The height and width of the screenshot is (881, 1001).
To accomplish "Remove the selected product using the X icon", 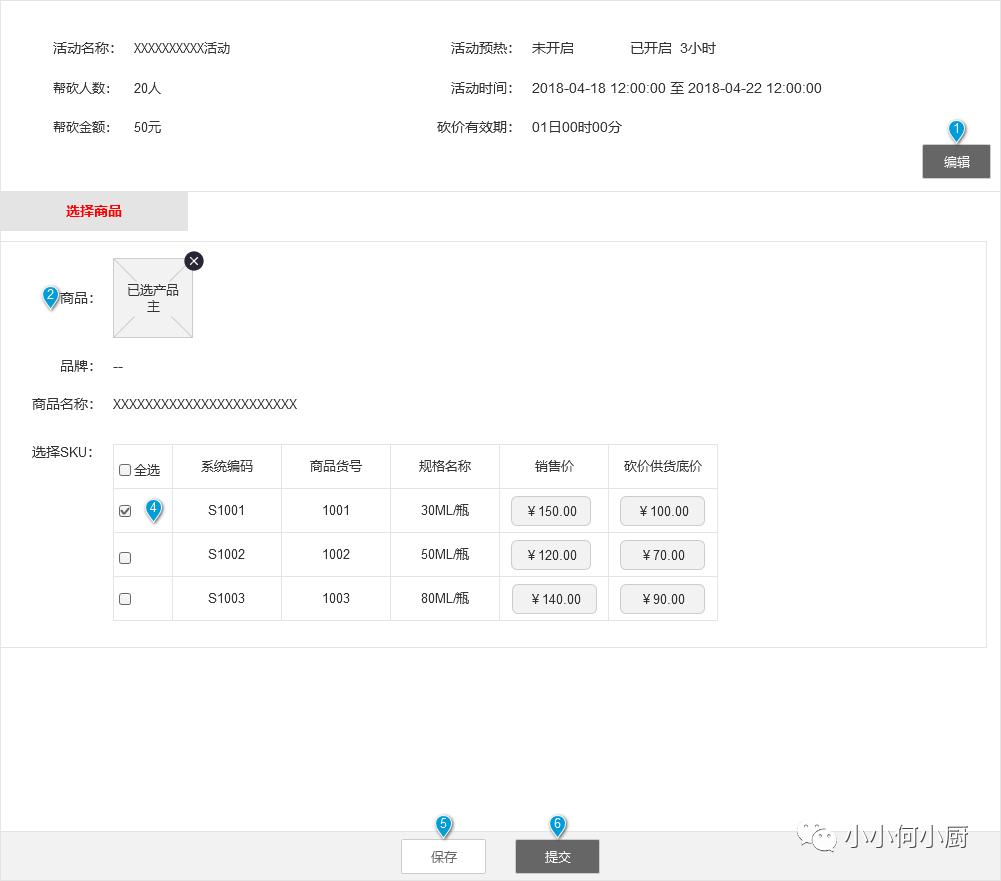I will coord(194,261).
